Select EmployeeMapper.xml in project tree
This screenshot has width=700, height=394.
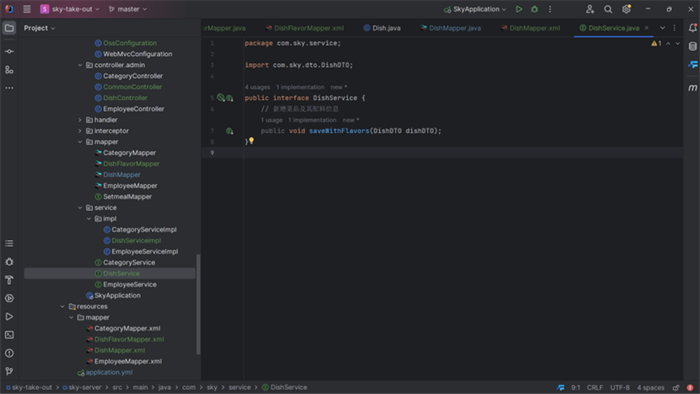pyautogui.click(x=124, y=361)
